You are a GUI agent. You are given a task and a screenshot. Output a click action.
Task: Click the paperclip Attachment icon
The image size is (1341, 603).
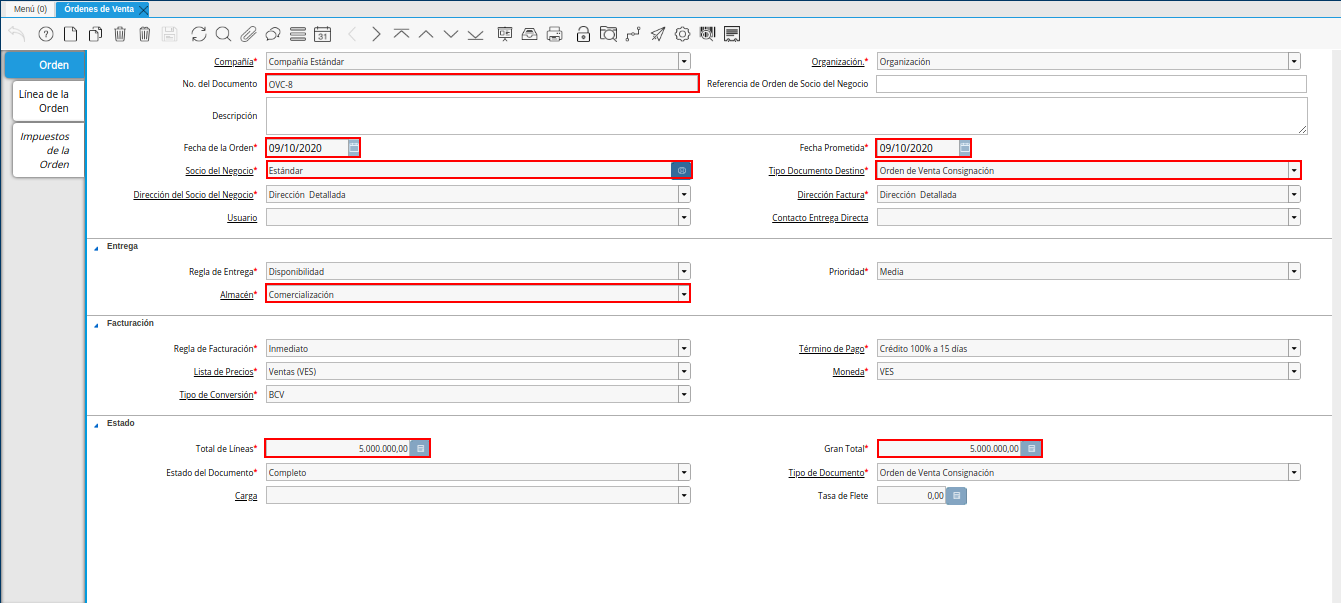click(248, 34)
